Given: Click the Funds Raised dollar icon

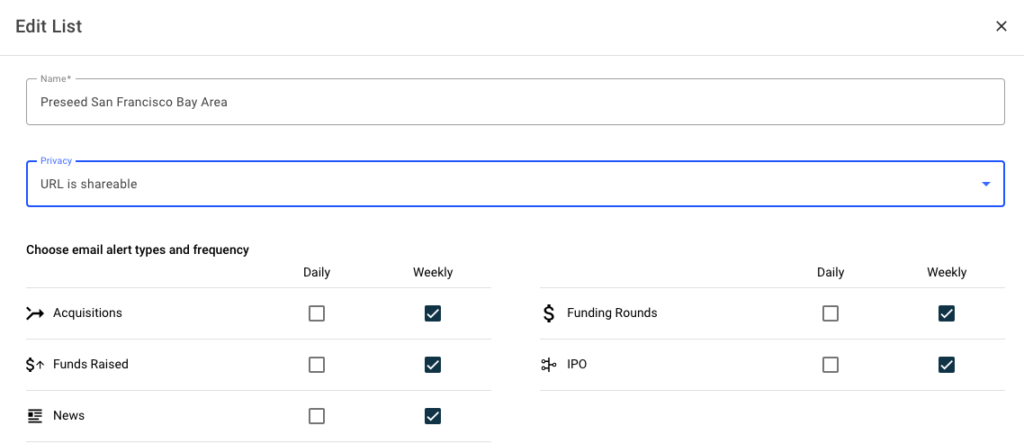Looking at the screenshot, I should 35,365.
